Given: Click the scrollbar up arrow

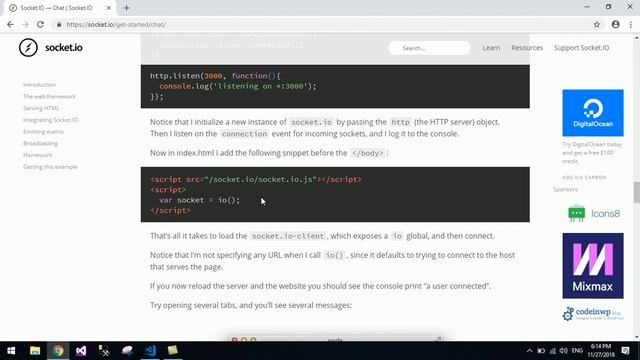Looking at the screenshot, I should coord(636,38).
